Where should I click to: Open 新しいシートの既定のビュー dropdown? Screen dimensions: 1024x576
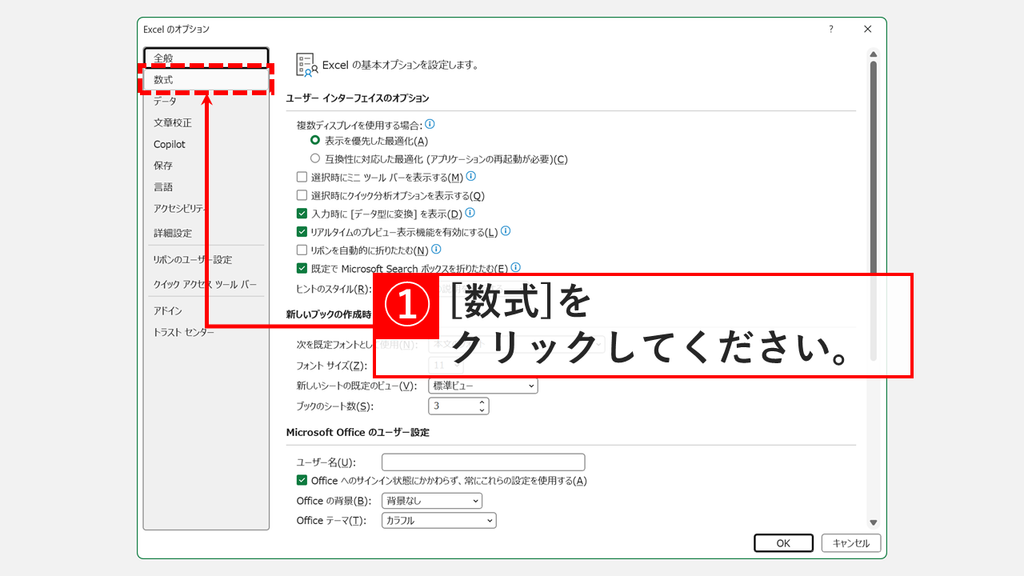click(483, 386)
